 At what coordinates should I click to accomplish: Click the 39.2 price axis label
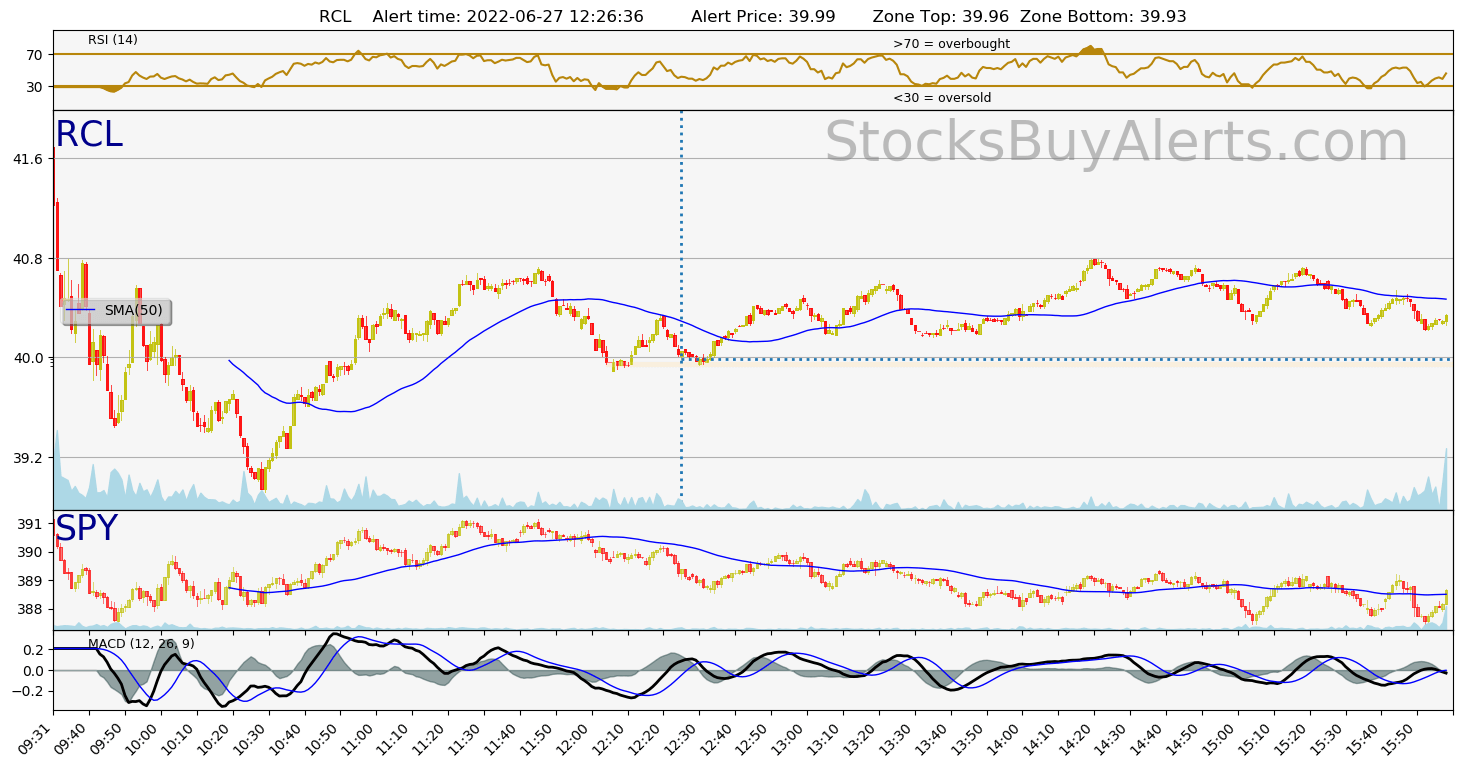(x=30, y=458)
